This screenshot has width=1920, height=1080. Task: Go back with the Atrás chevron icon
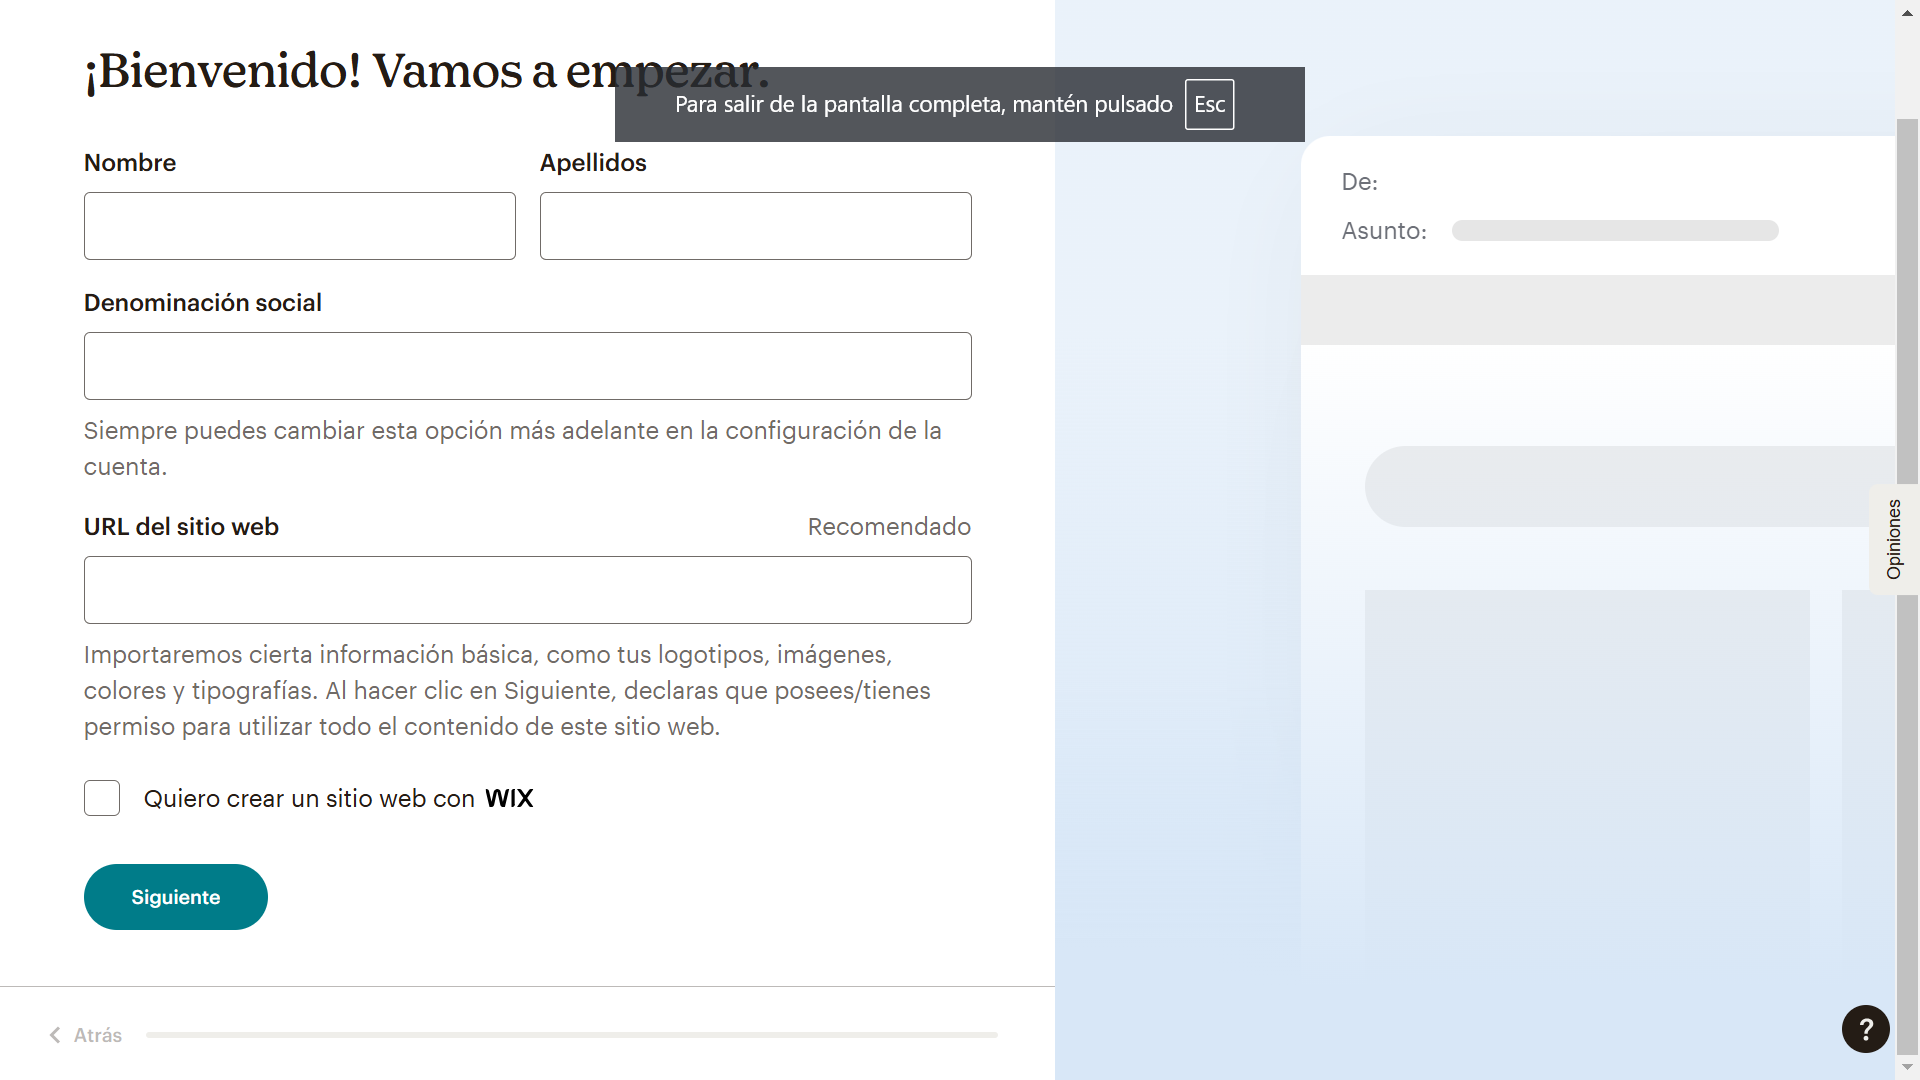pyautogui.click(x=55, y=1035)
